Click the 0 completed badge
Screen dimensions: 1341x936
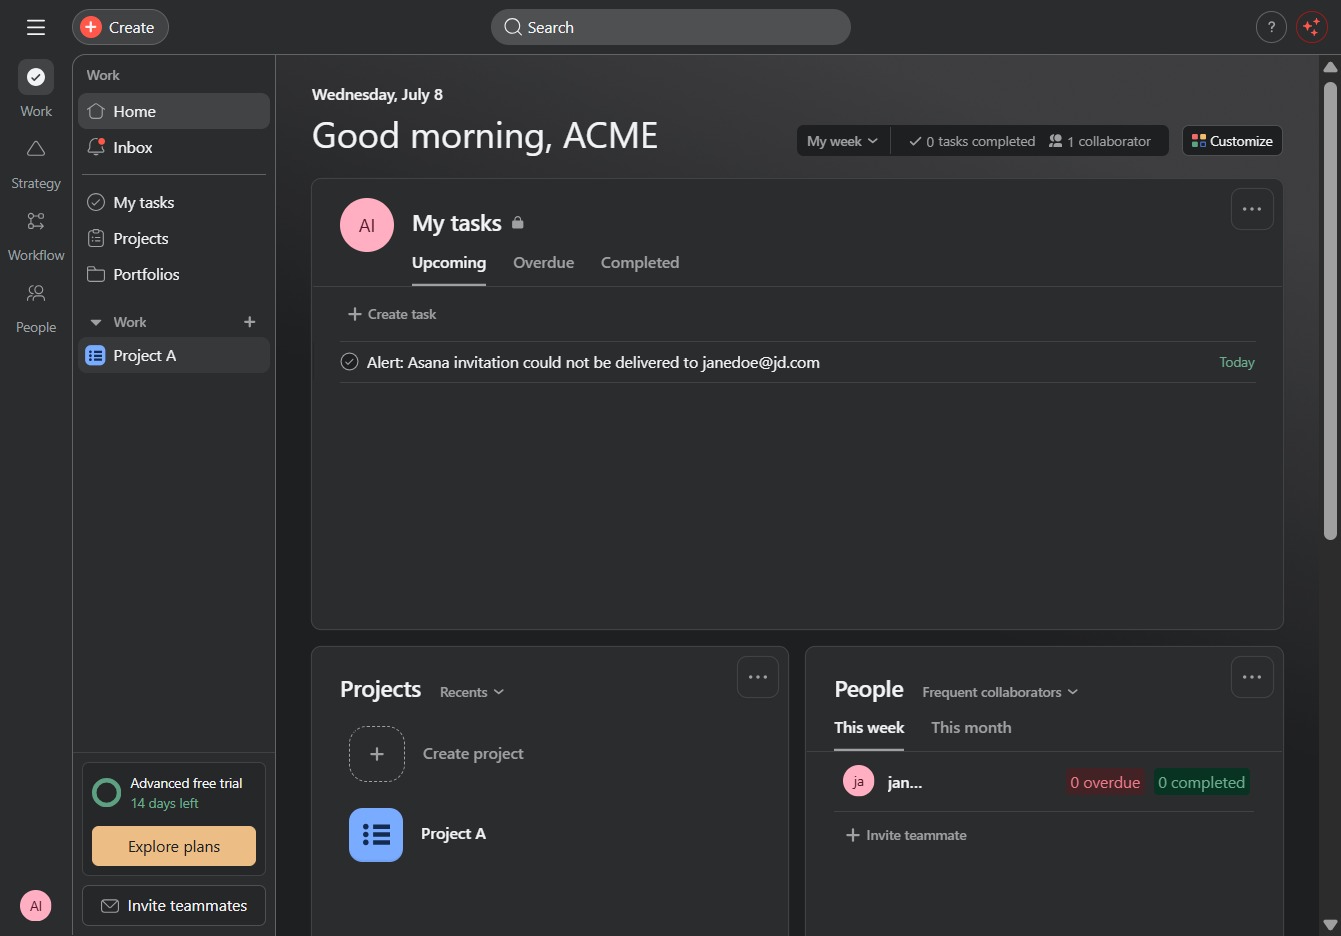(x=1201, y=783)
